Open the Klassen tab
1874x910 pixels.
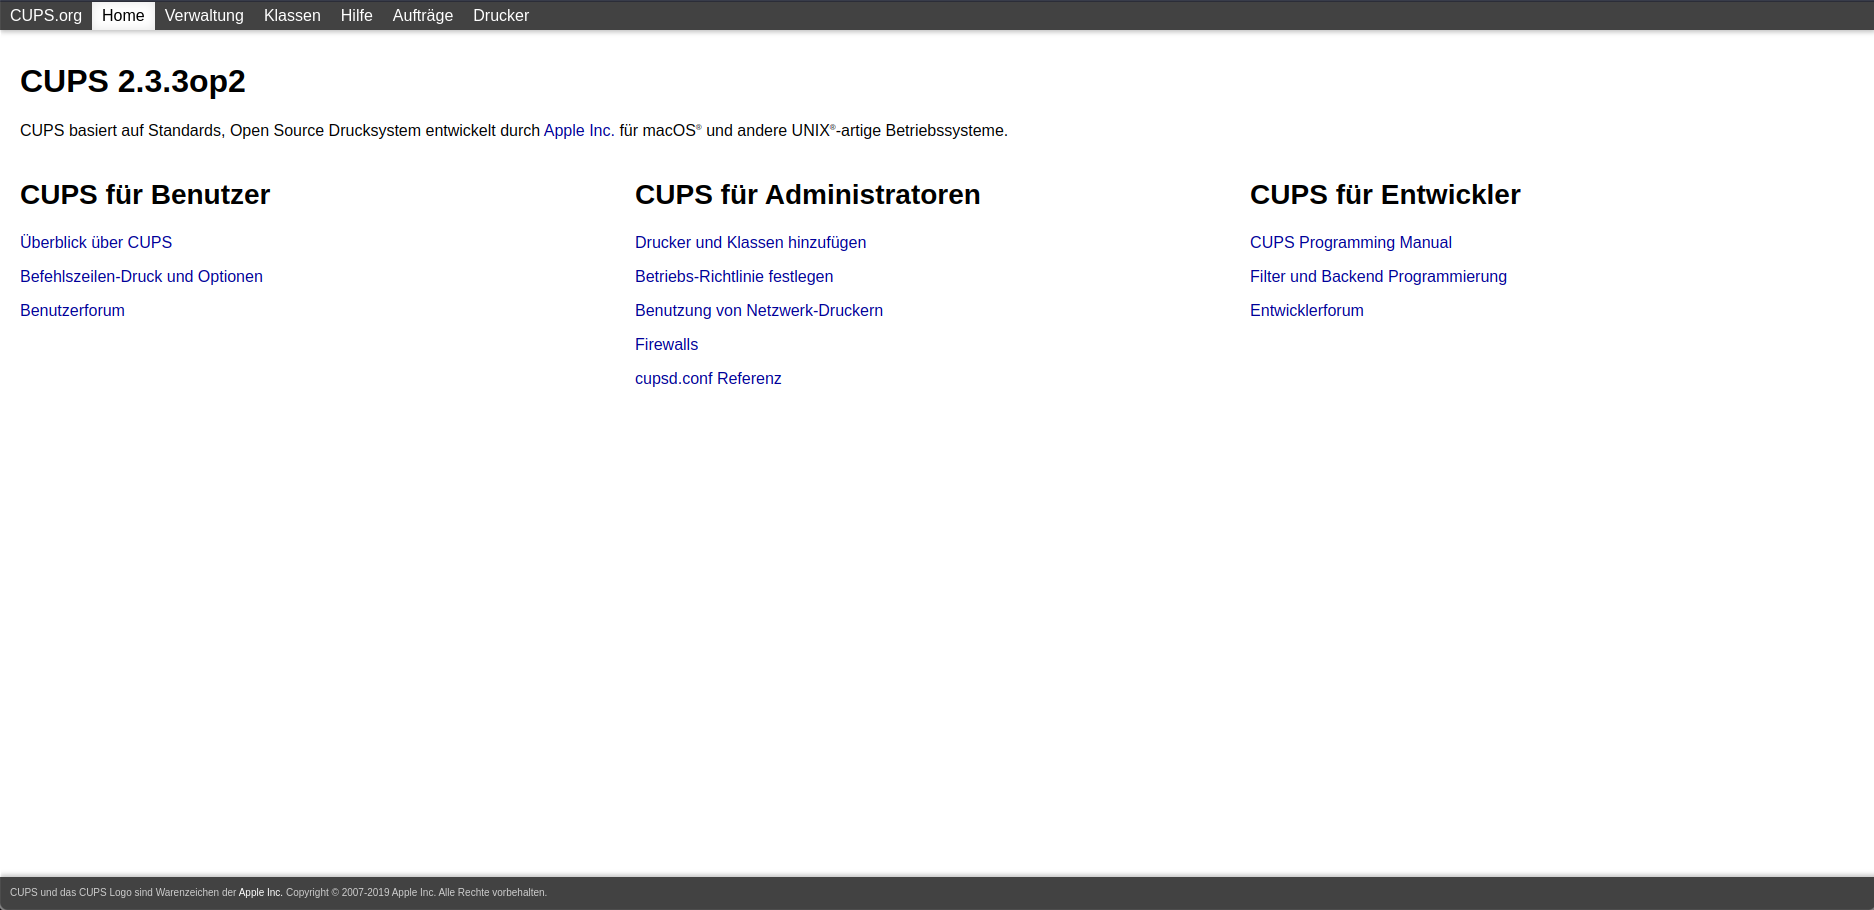tap(292, 16)
